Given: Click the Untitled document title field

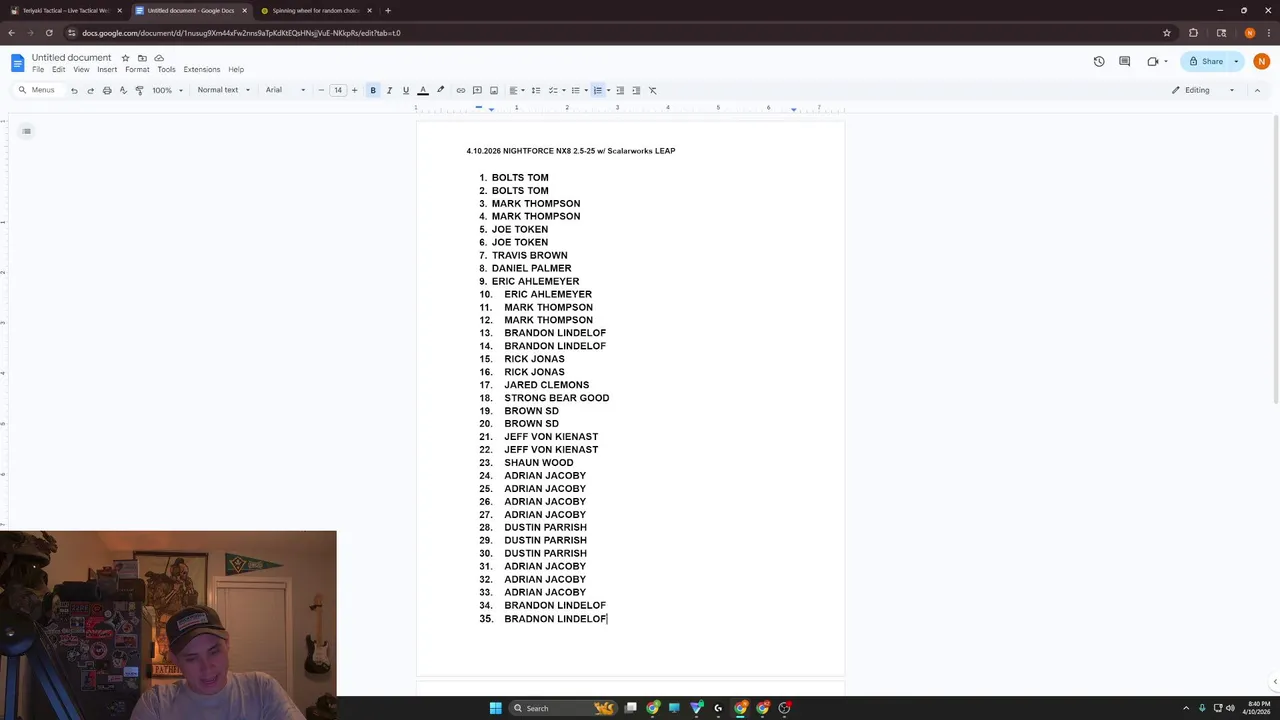Looking at the screenshot, I should coord(71,58).
